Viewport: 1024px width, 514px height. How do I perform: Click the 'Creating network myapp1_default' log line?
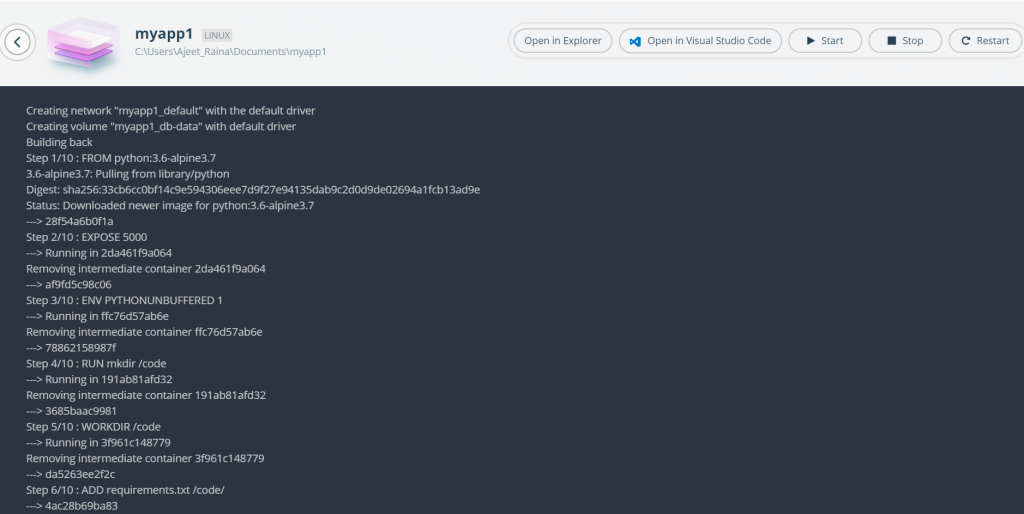click(170, 111)
